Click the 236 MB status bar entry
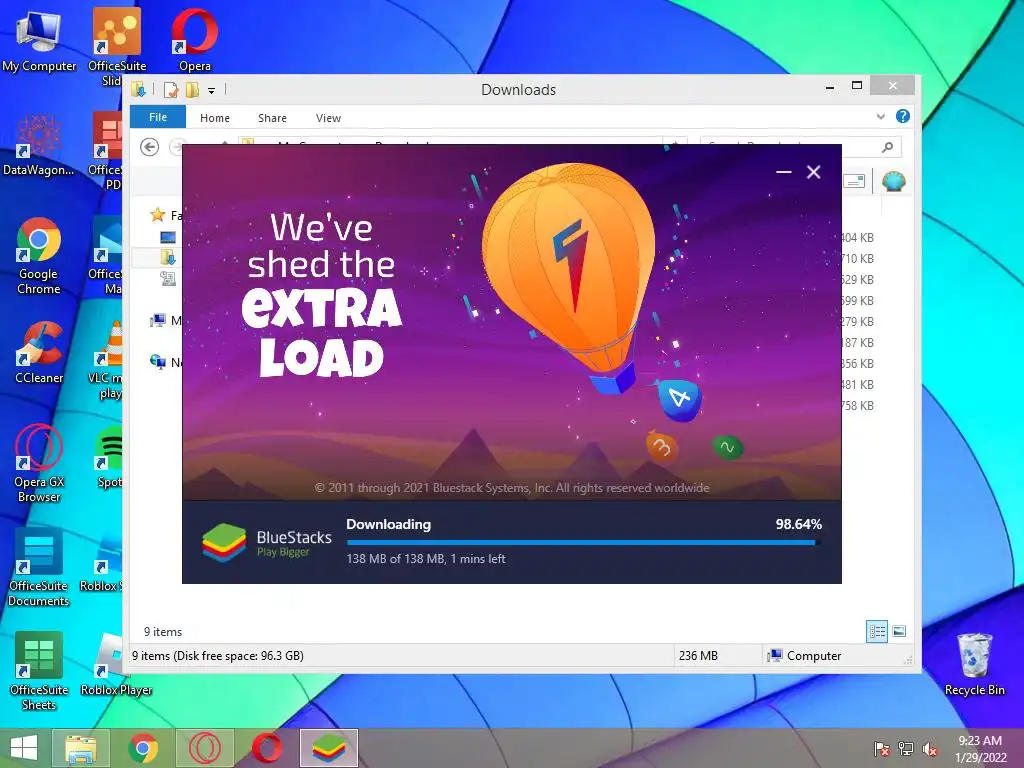The image size is (1024, 768). [x=698, y=656]
